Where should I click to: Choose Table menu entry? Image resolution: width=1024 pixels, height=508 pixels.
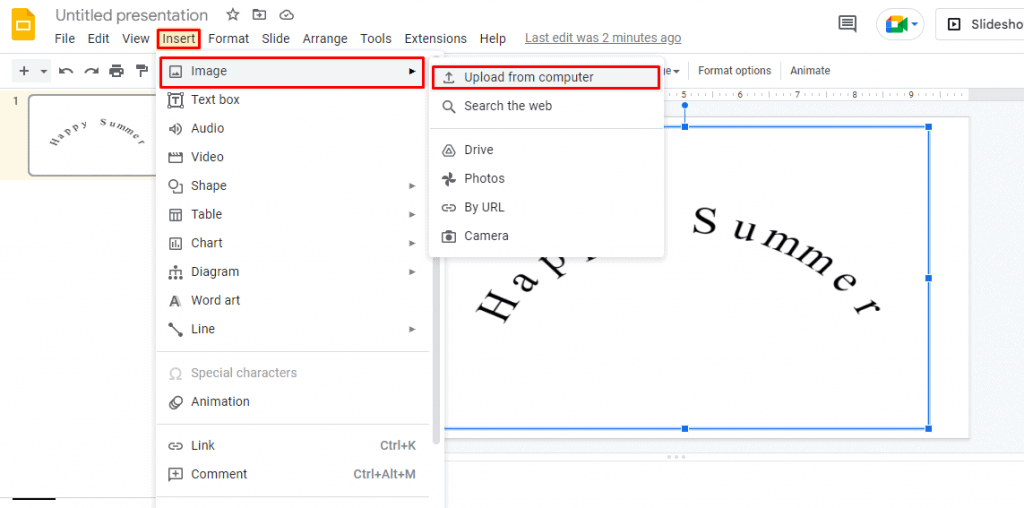(293, 215)
